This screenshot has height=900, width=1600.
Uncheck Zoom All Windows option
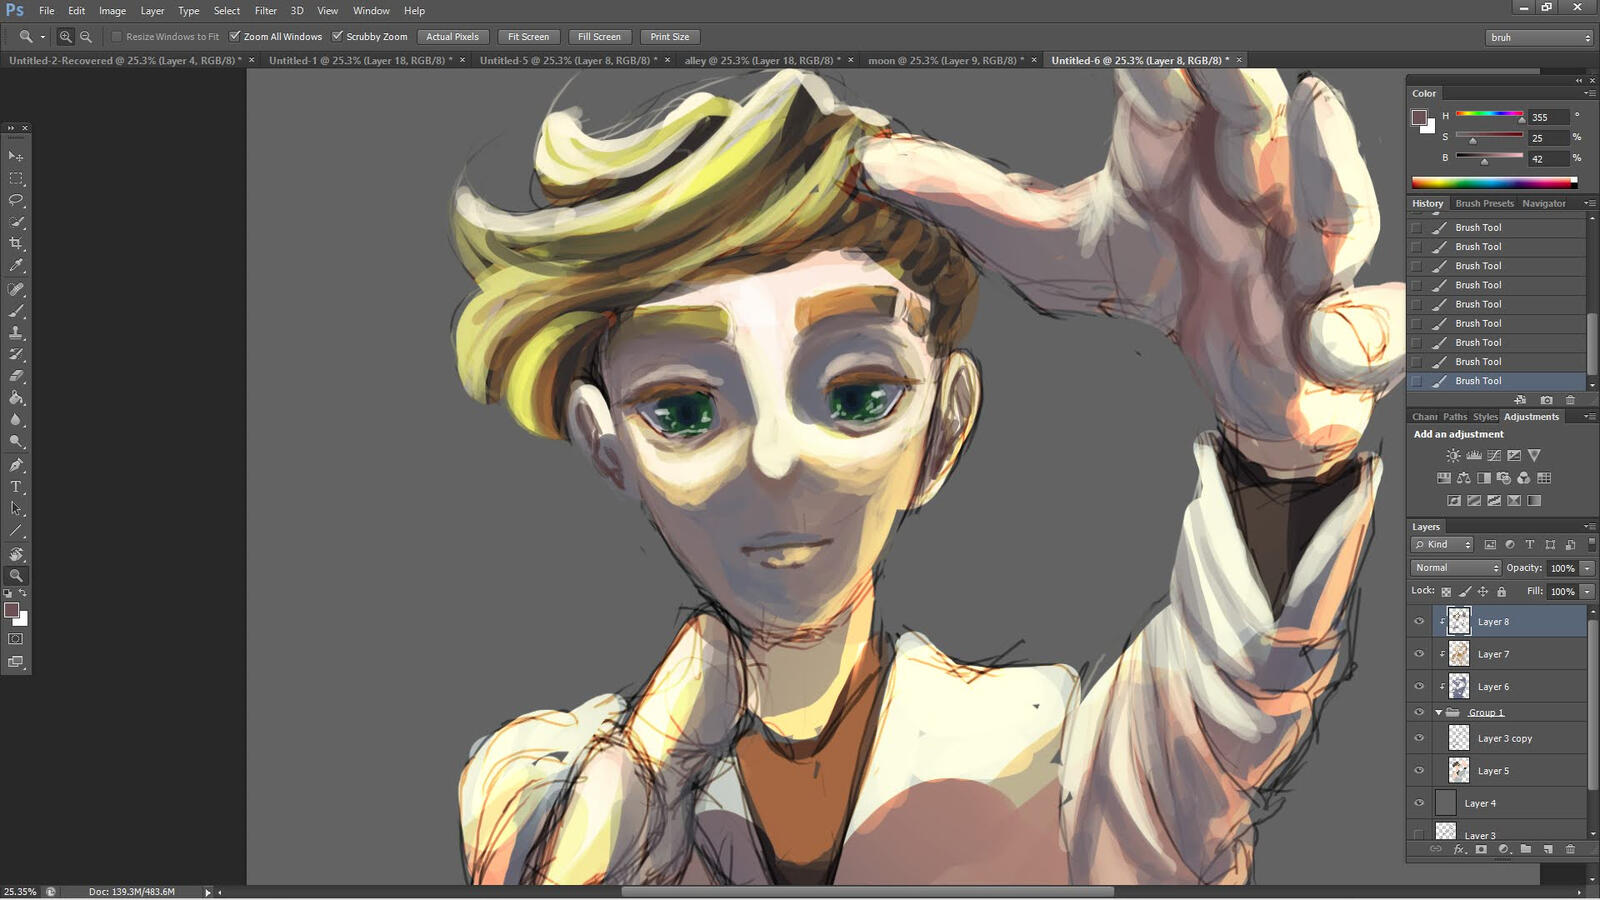tap(235, 37)
